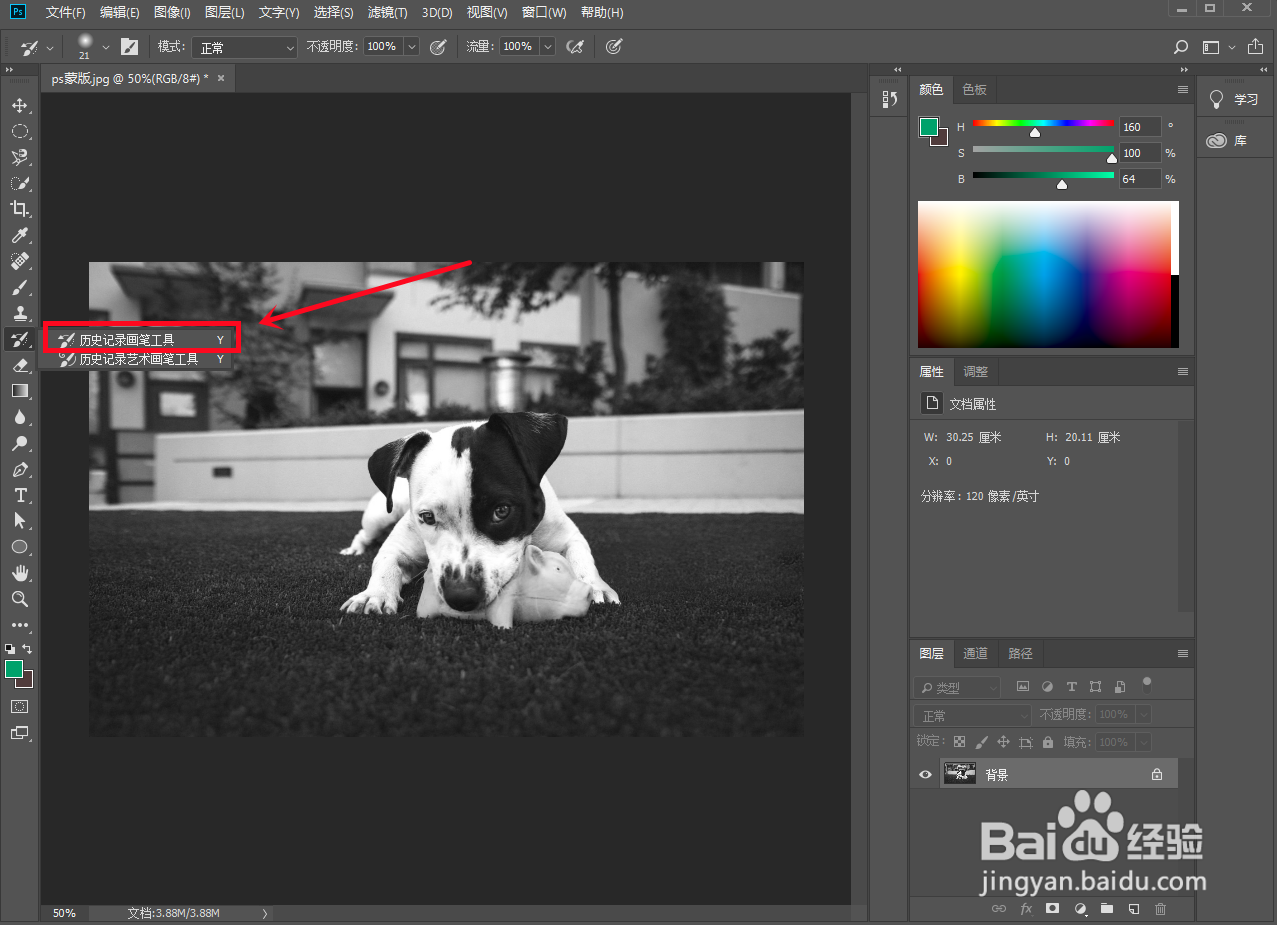This screenshot has width=1277, height=925.
Task: Pick a color in the color spectrum field
Action: tap(1044, 274)
